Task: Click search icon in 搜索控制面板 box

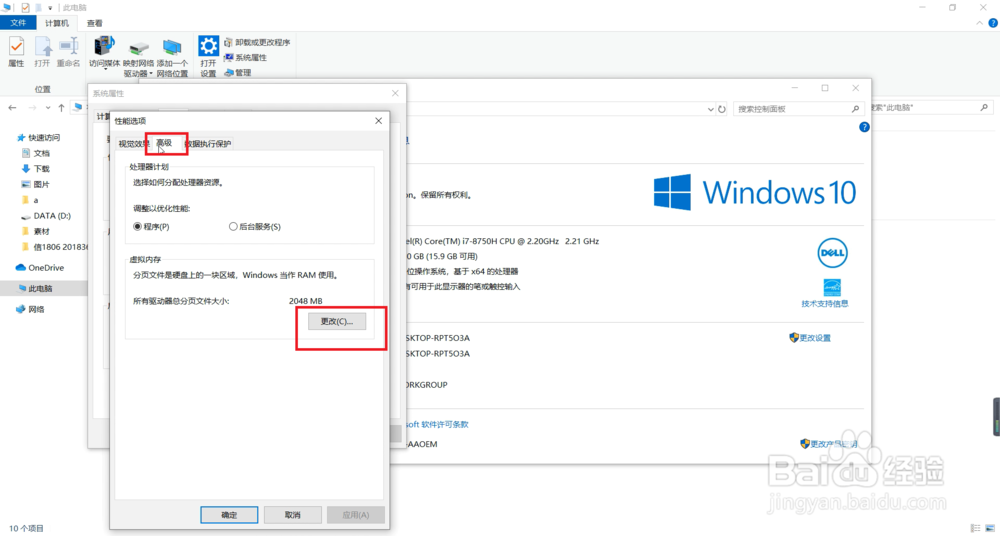Action: tap(855, 109)
